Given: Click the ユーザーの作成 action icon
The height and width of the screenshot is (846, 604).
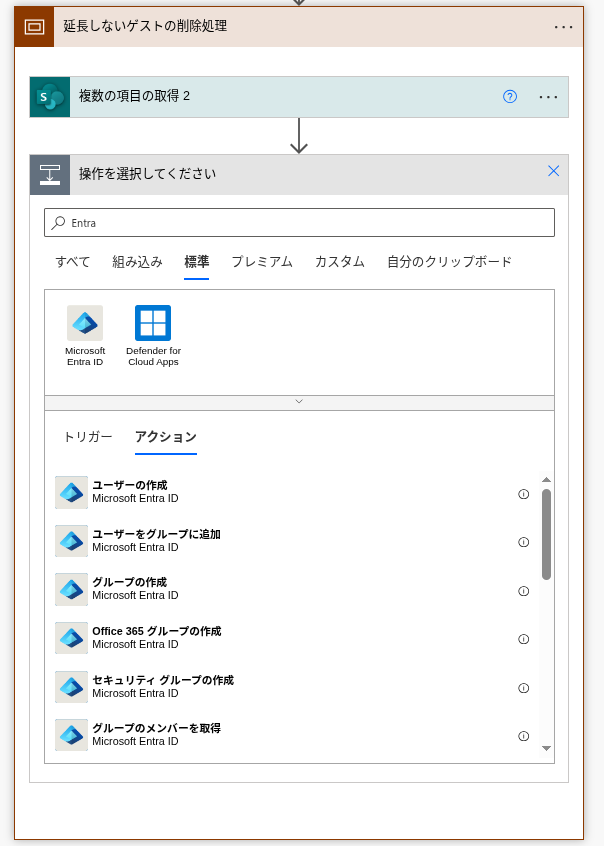Looking at the screenshot, I should pos(71,492).
